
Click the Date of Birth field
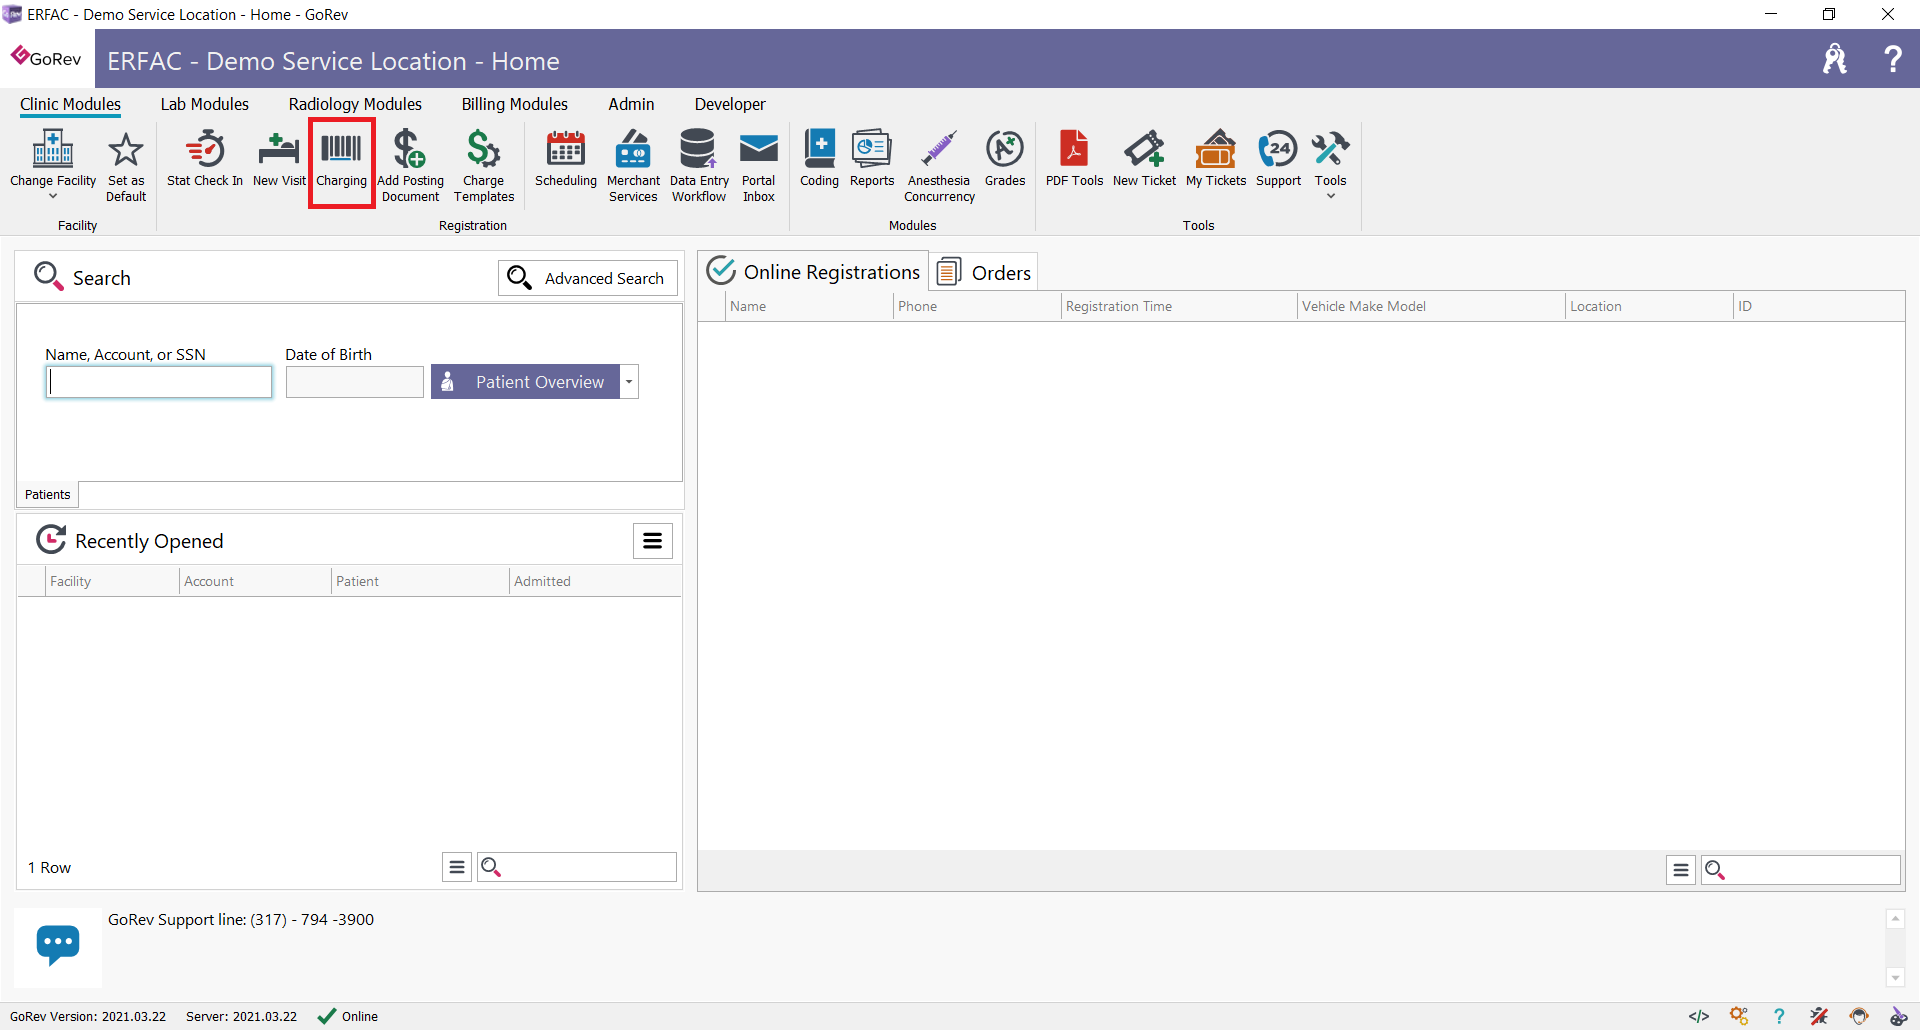click(x=355, y=382)
